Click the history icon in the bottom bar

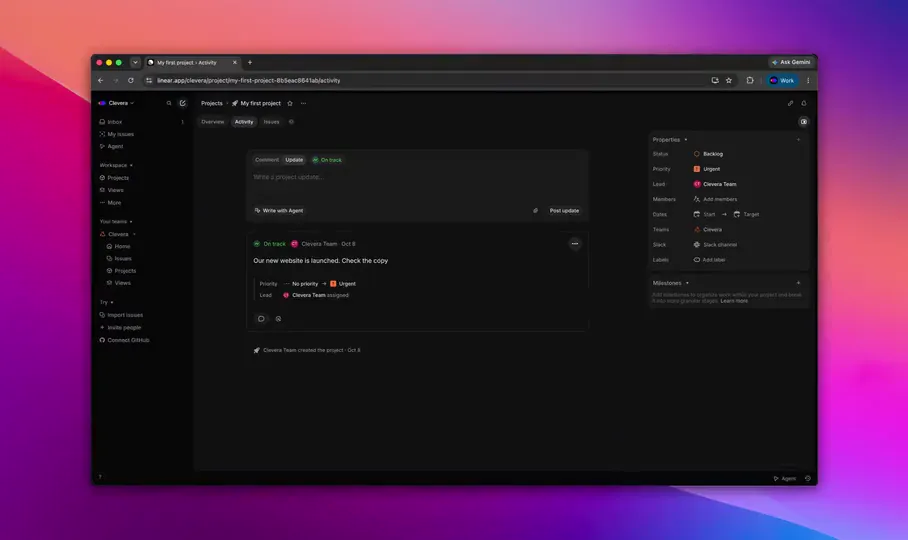pyautogui.click(x=808, y=479)
